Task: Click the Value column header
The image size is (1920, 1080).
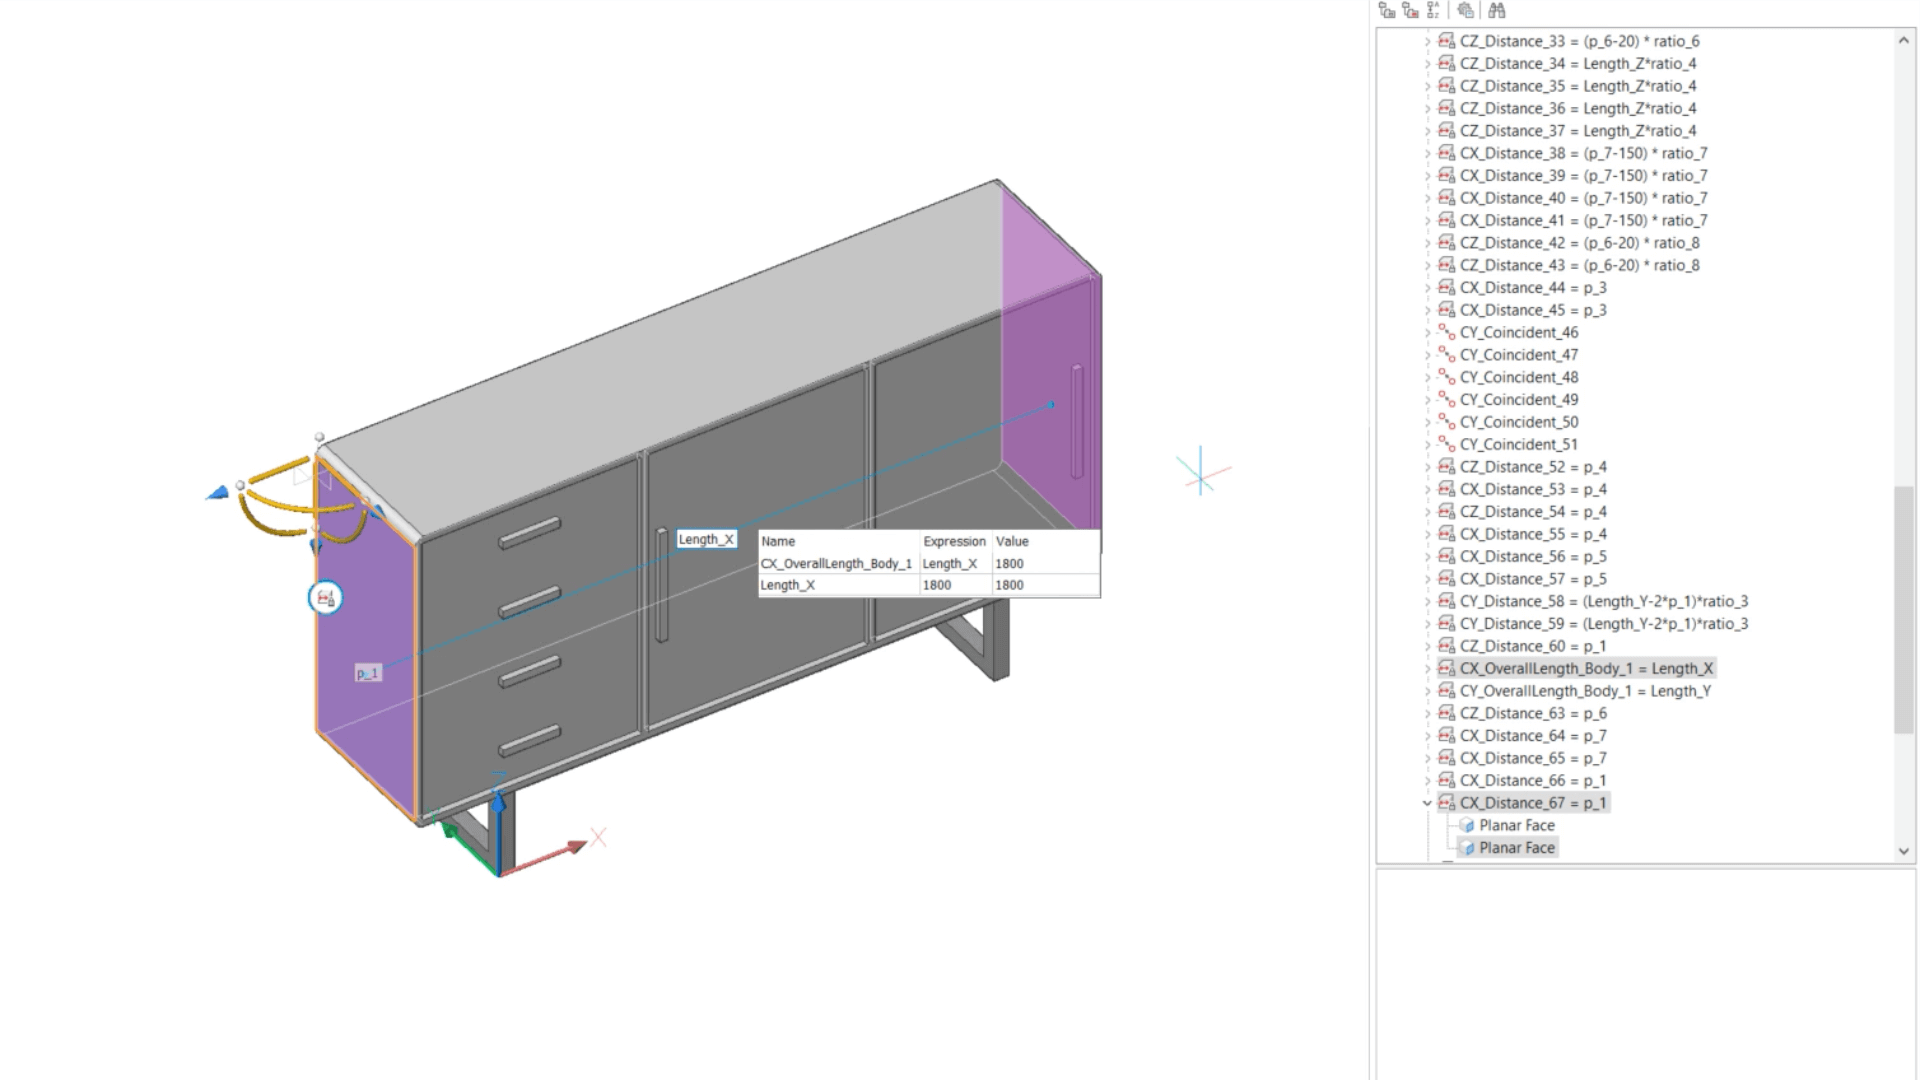Action: point(1046,541)
